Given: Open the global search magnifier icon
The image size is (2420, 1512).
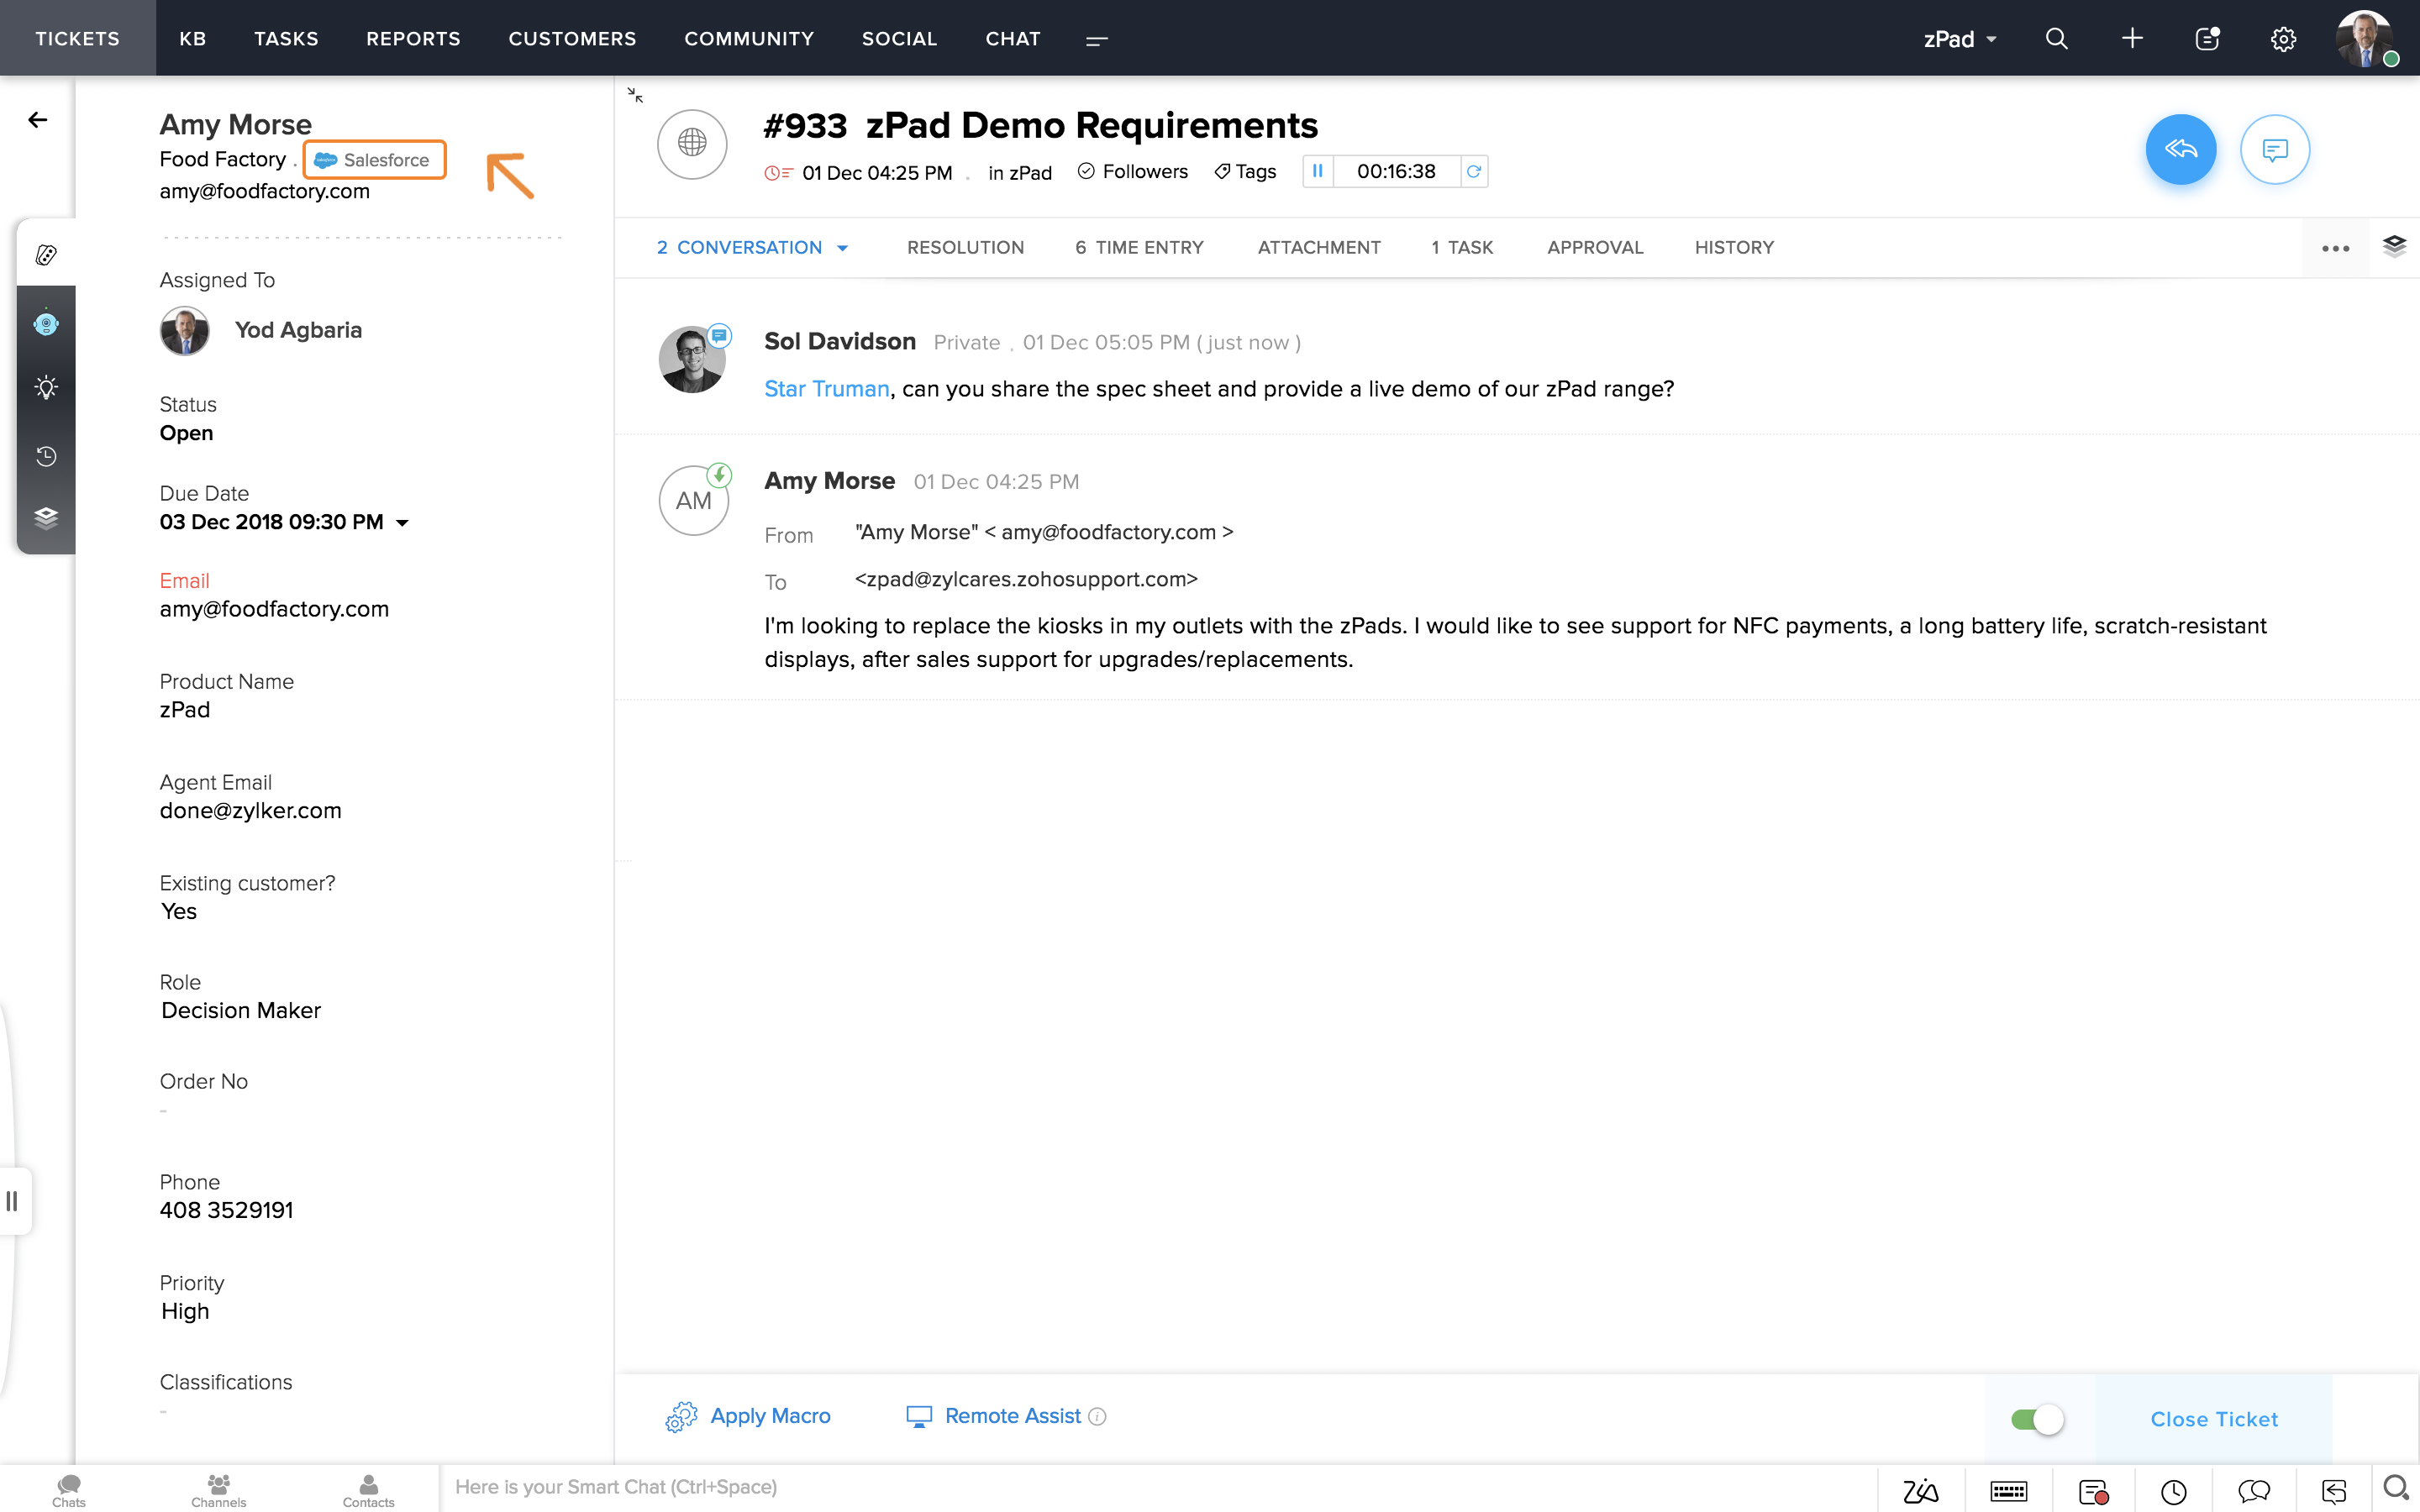Looking at the screenshot, I should pos(2056,39).
